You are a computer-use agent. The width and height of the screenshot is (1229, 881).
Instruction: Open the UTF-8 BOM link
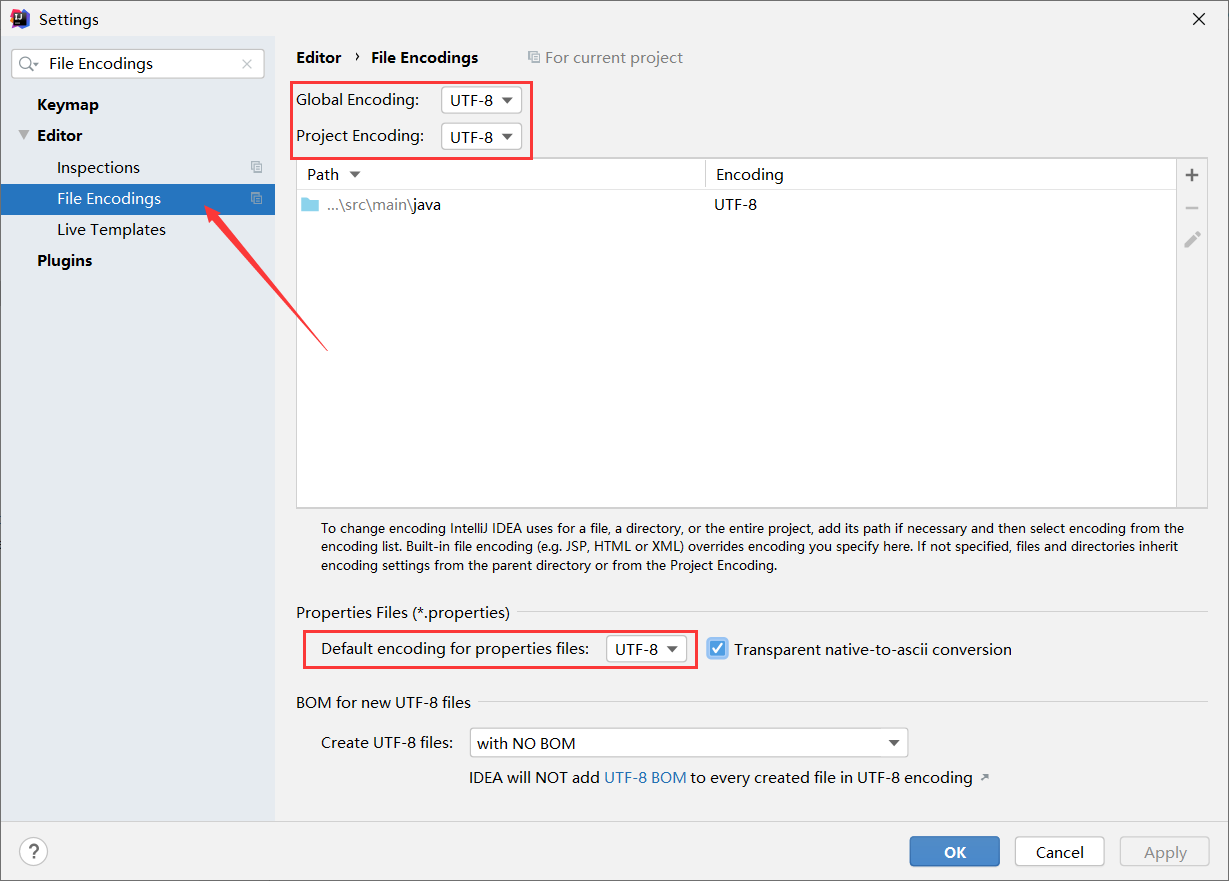pyautogui.click(x=645, y=777)
